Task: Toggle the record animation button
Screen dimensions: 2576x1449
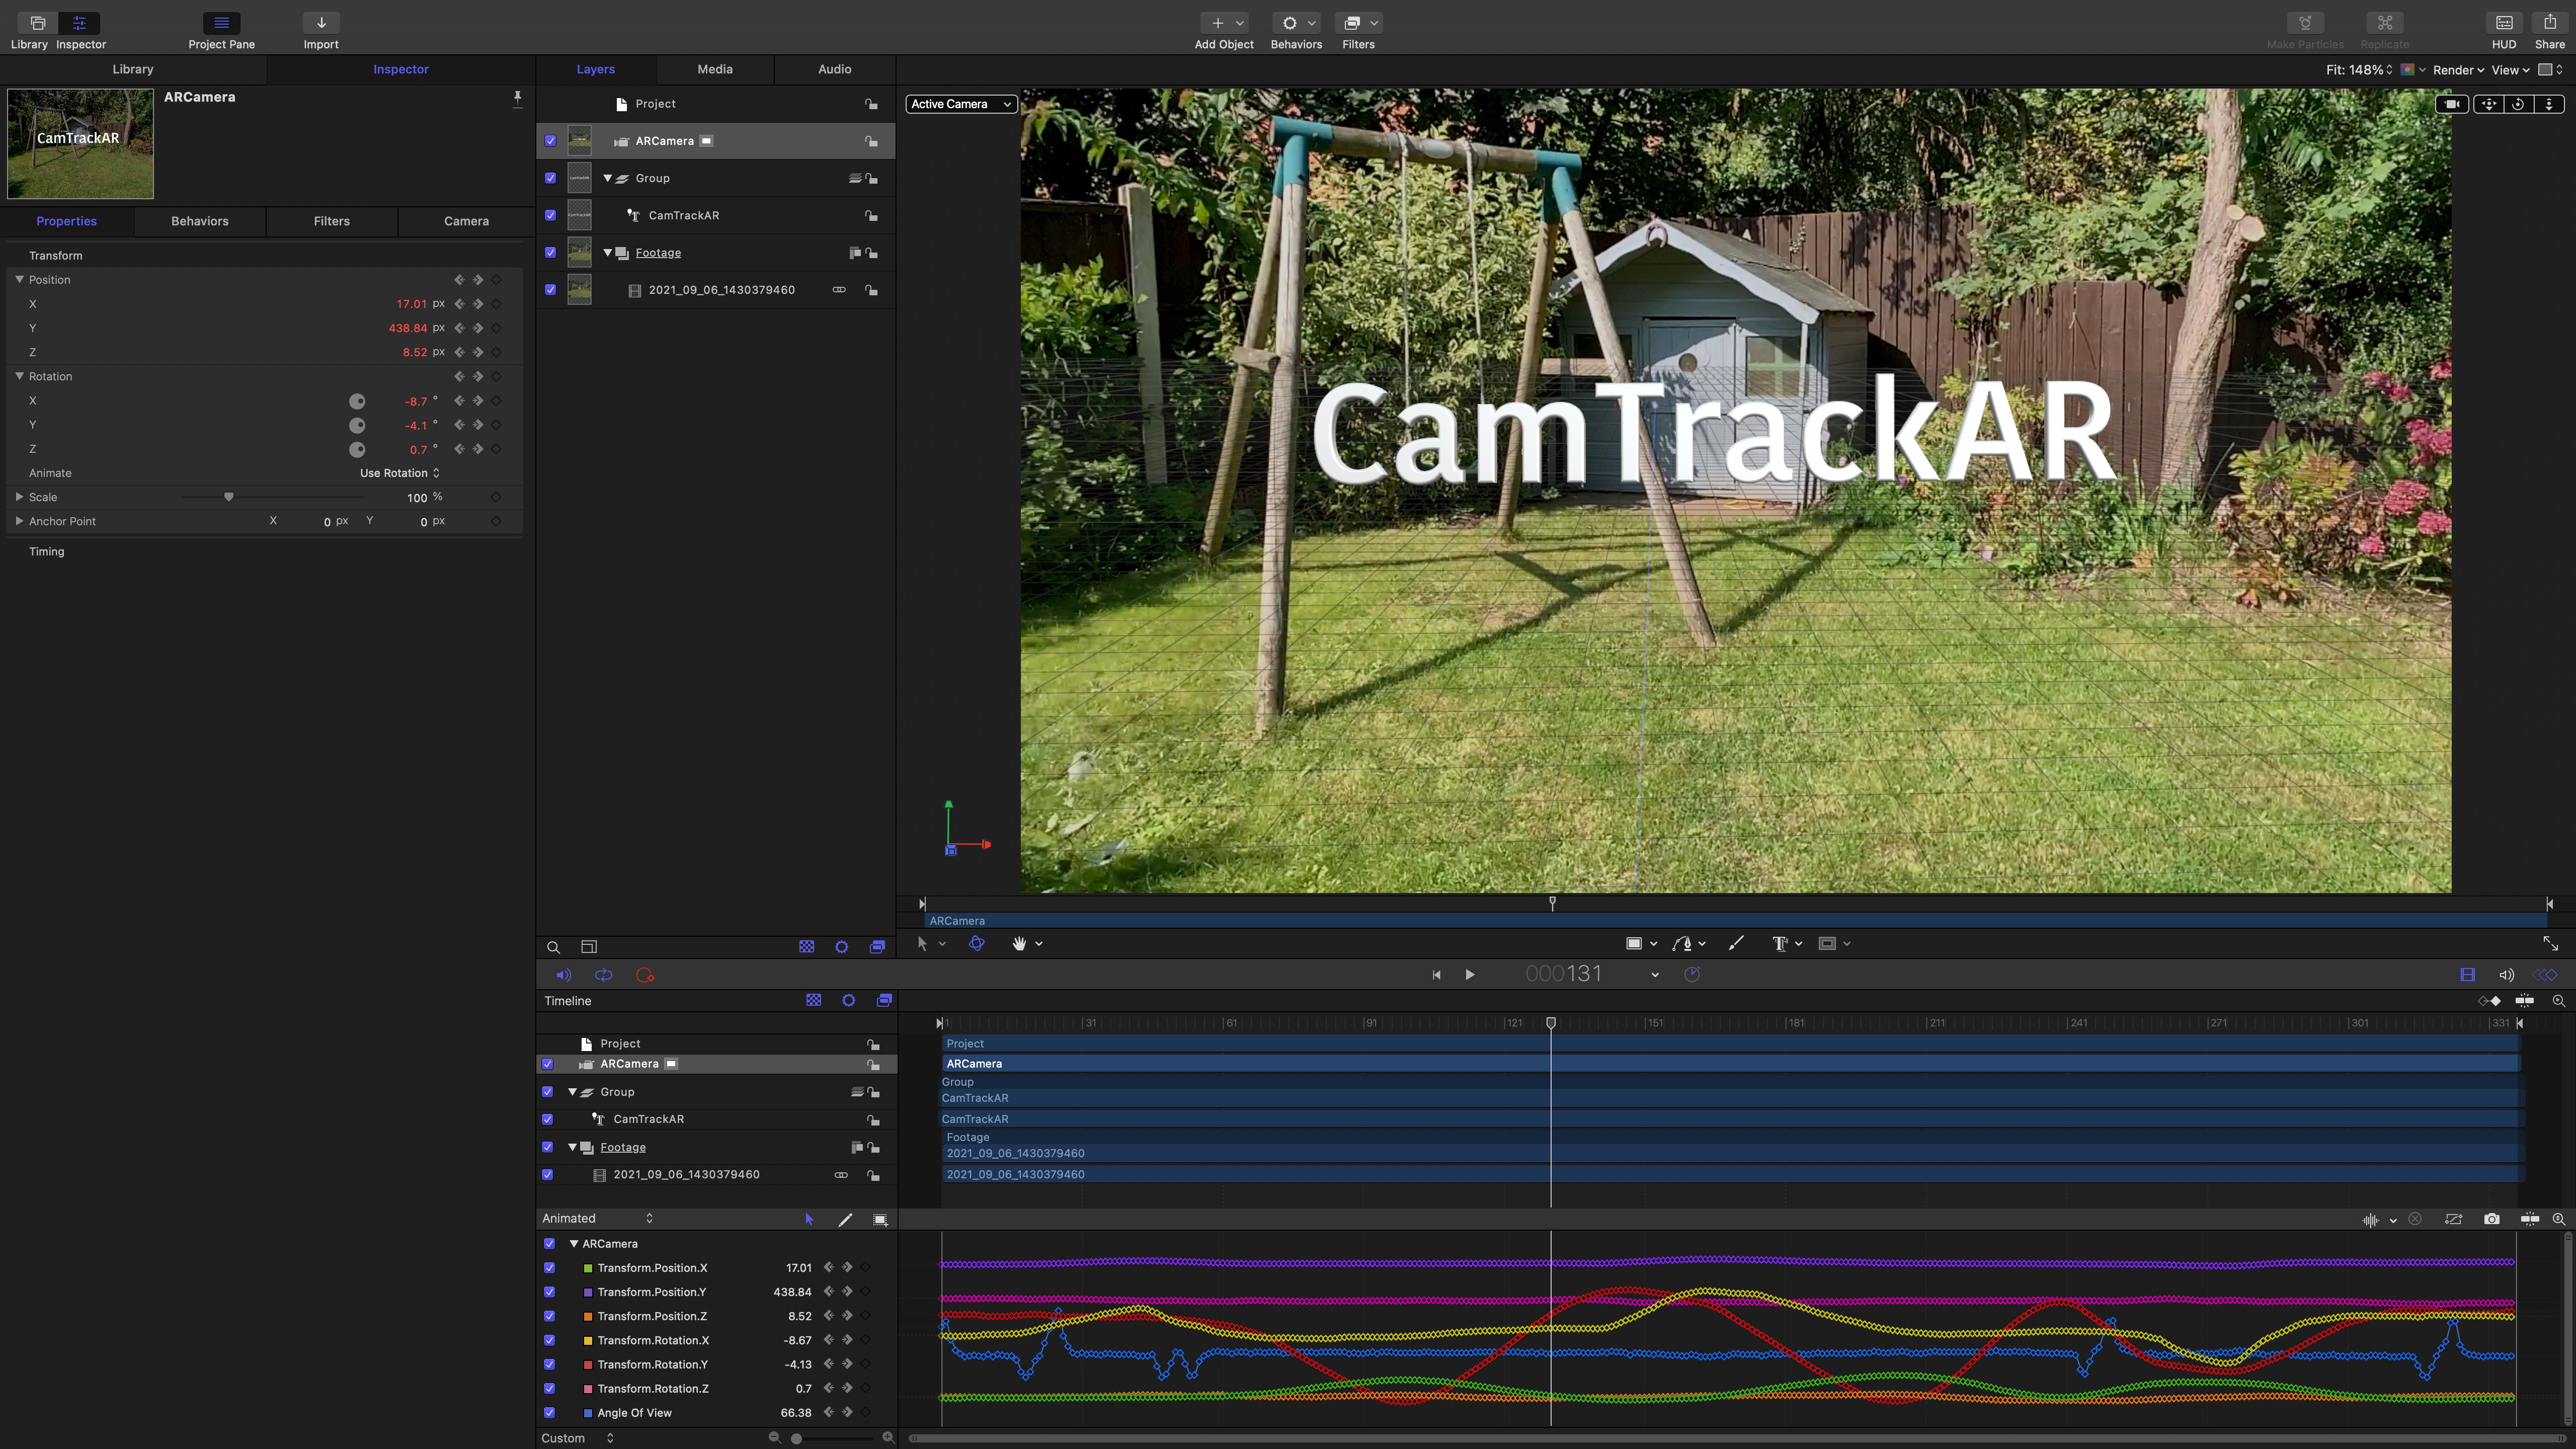Action: coord(645,975)
